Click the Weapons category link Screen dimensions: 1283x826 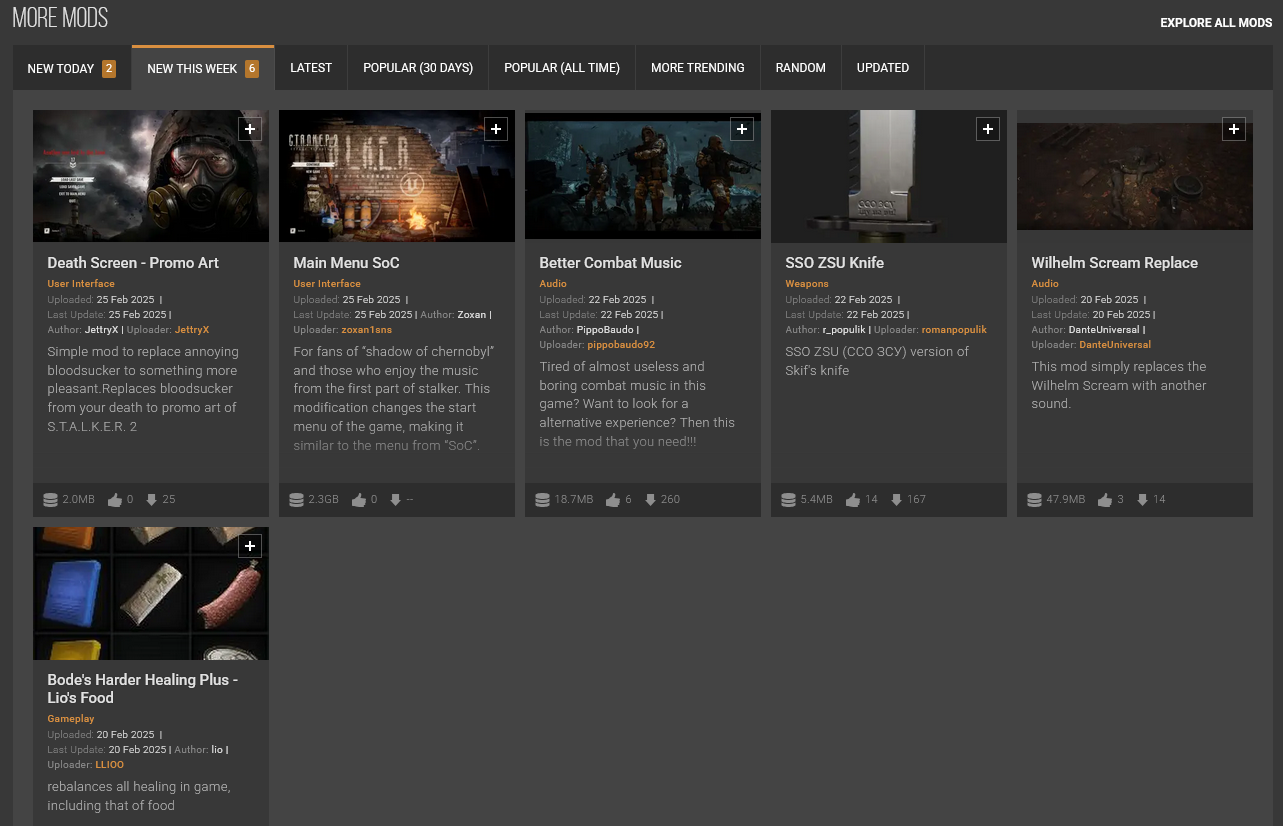tap(807, 284)
